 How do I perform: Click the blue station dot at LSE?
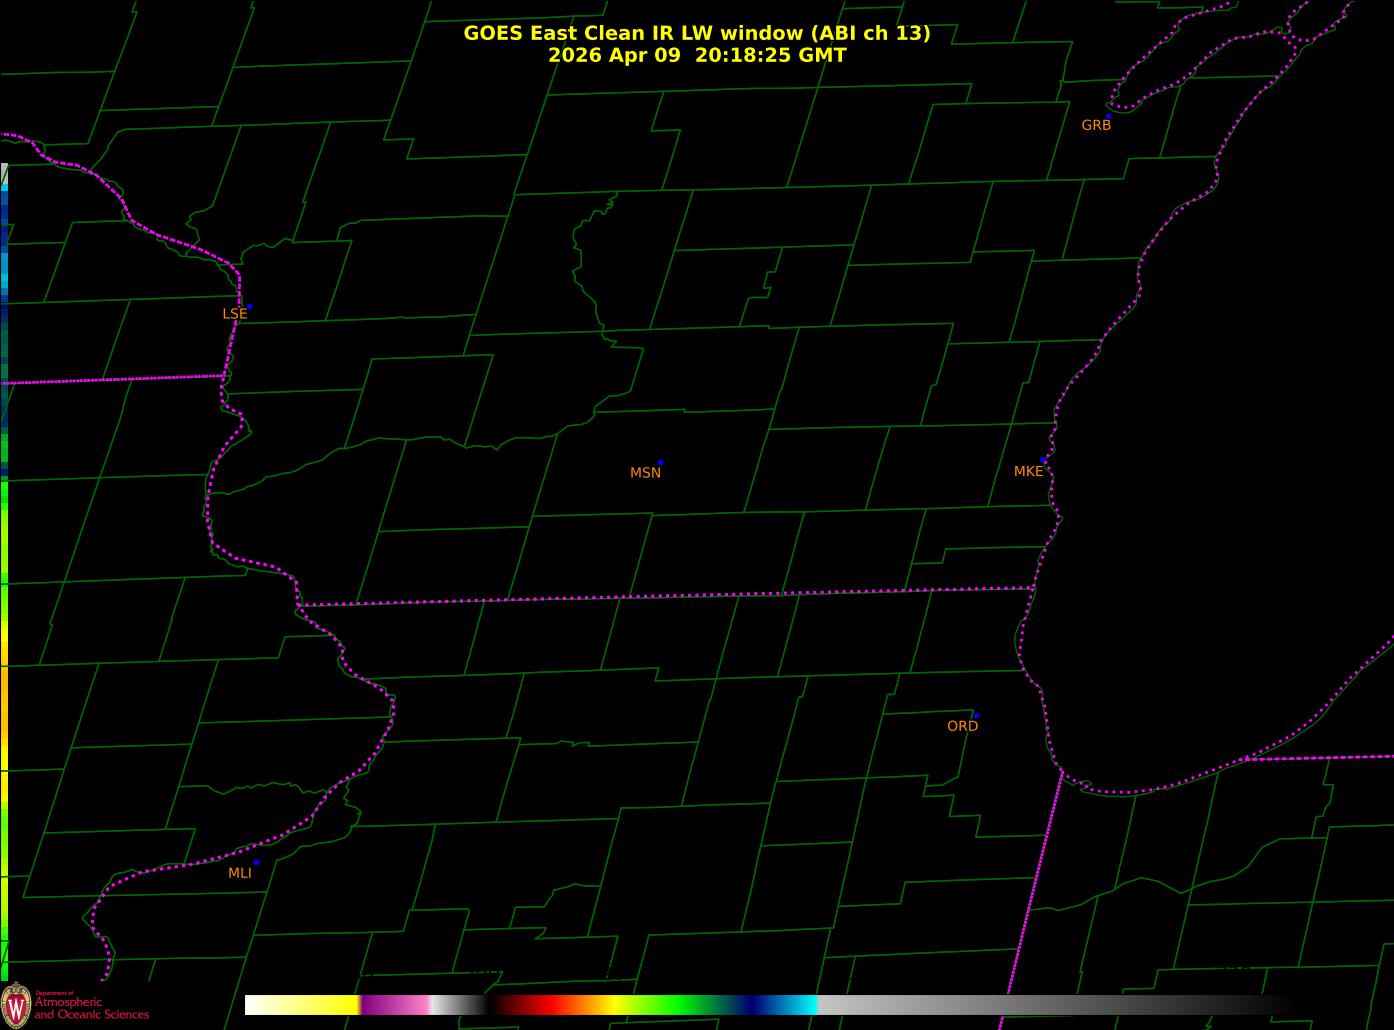249,306
